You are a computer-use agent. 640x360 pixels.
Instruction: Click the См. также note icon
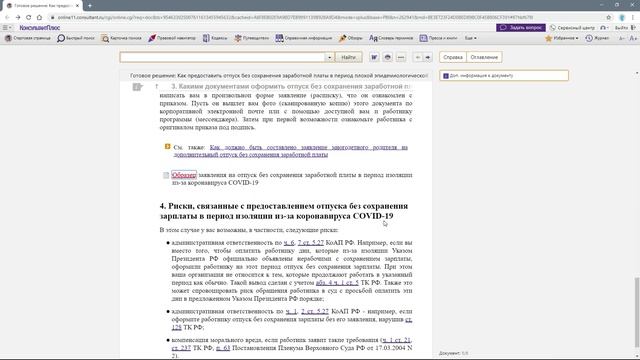pyautogui.click(x=167, y=146)
